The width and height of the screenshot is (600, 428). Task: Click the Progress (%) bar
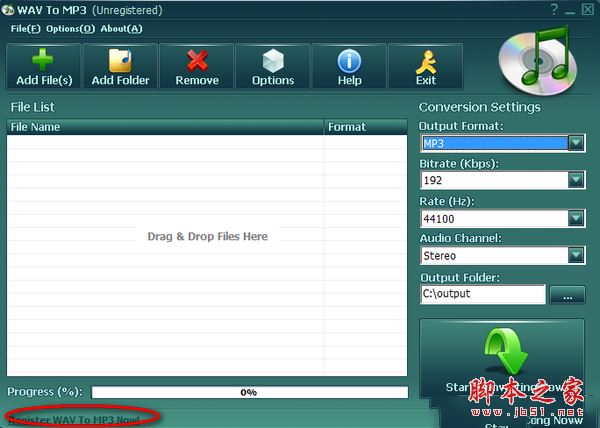click(250, 392)
